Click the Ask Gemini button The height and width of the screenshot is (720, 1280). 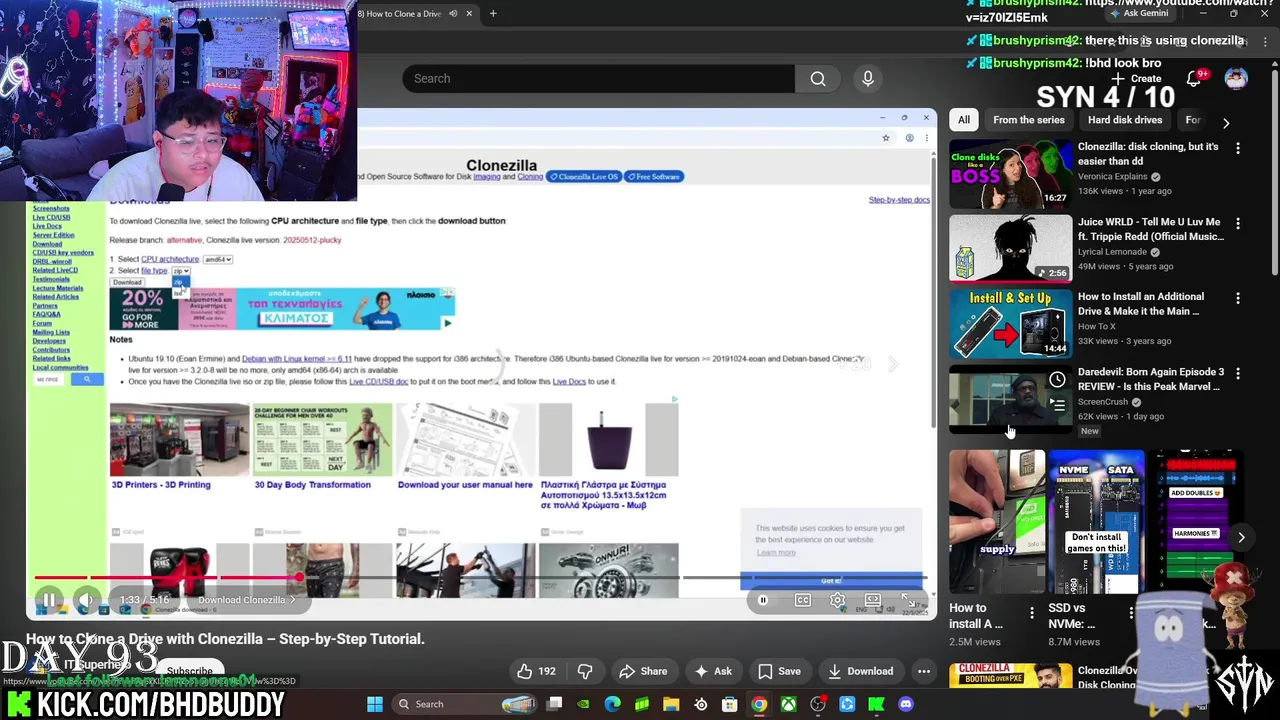[x=1139, y=14]
